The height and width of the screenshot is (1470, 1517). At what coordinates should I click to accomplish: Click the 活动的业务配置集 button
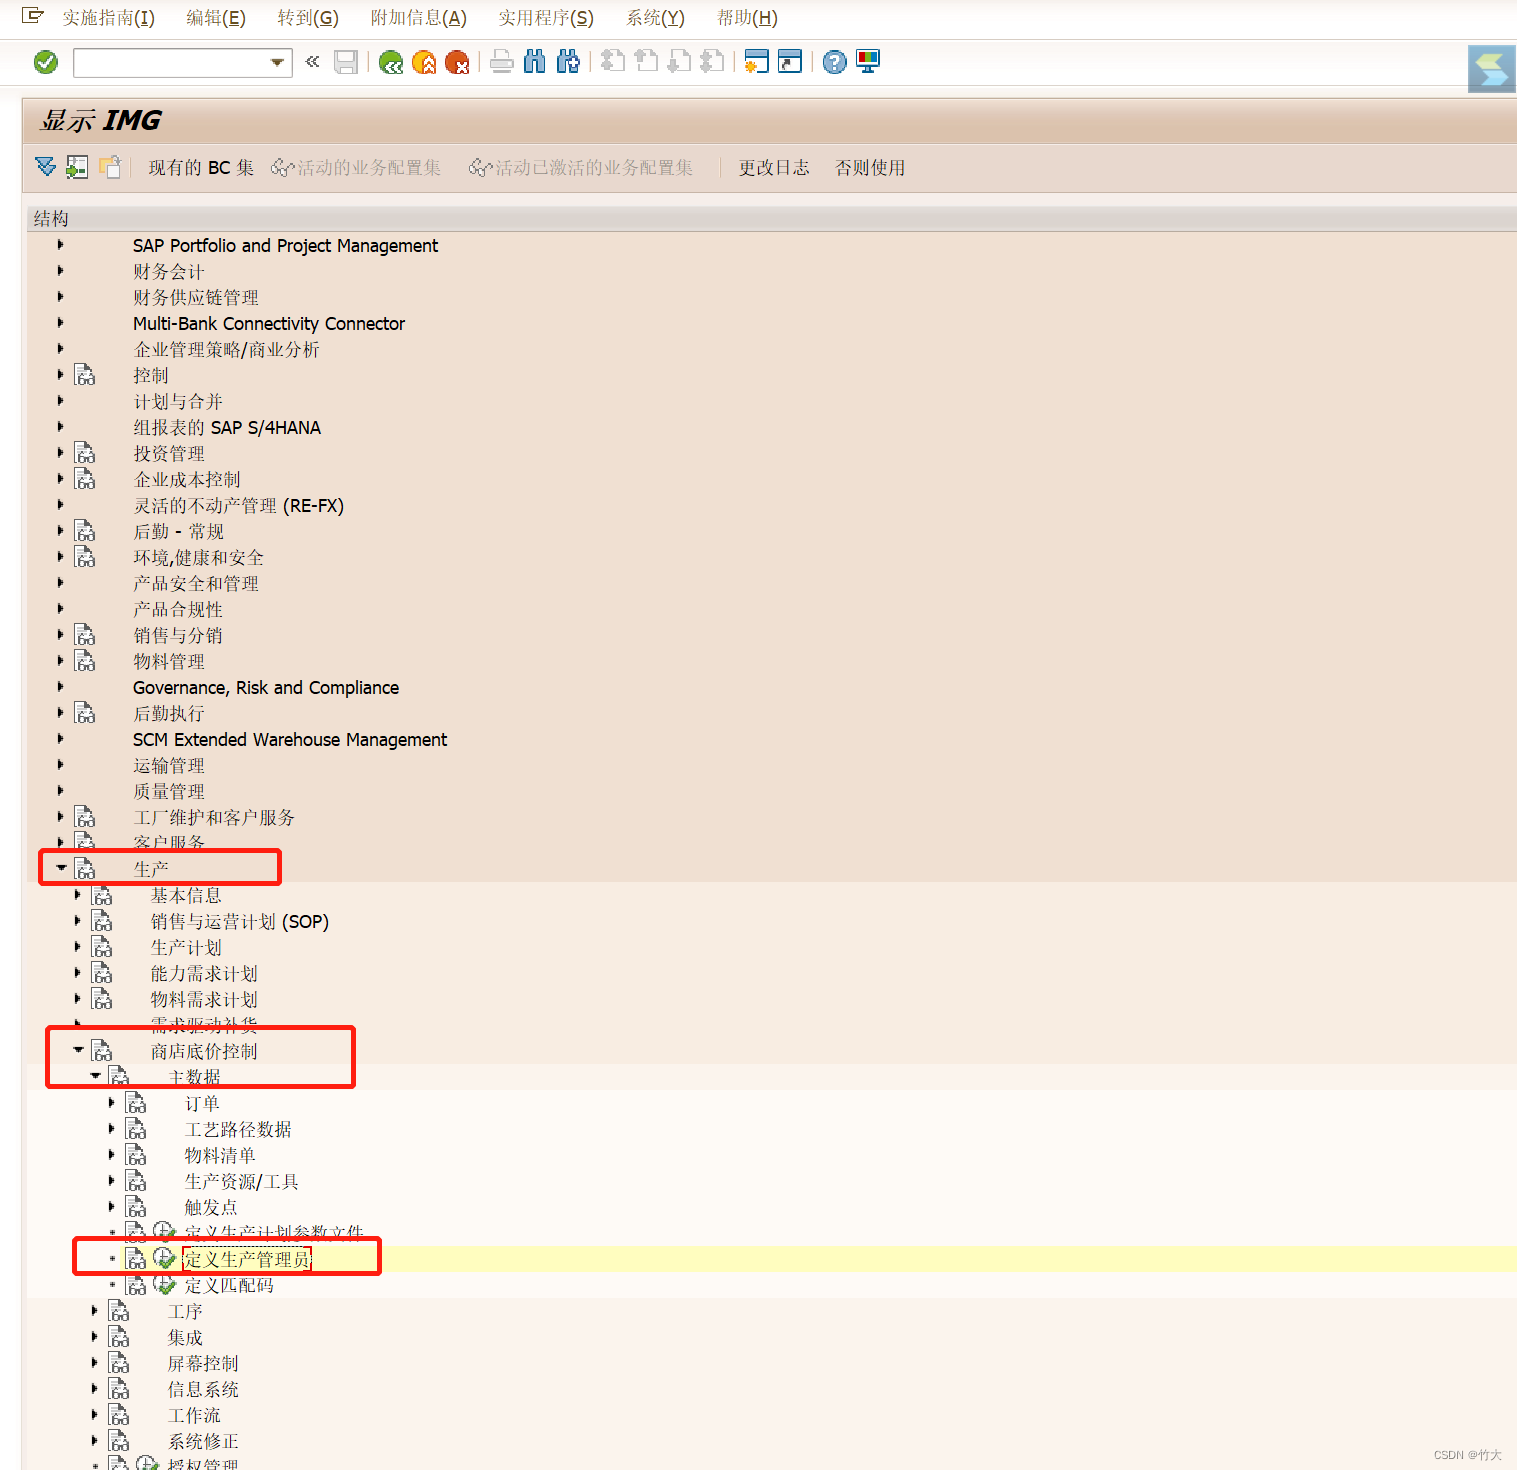coord(356,168)
